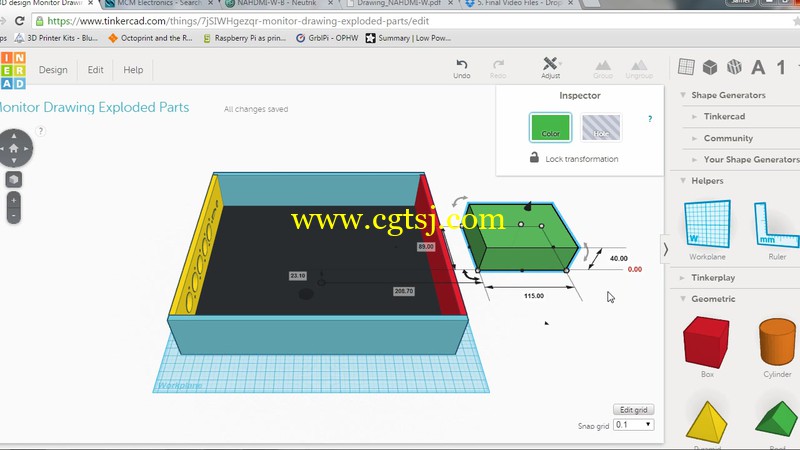The image size is (800, 450).
Task: Click the Edit grid button
Action: pos(633,410)
